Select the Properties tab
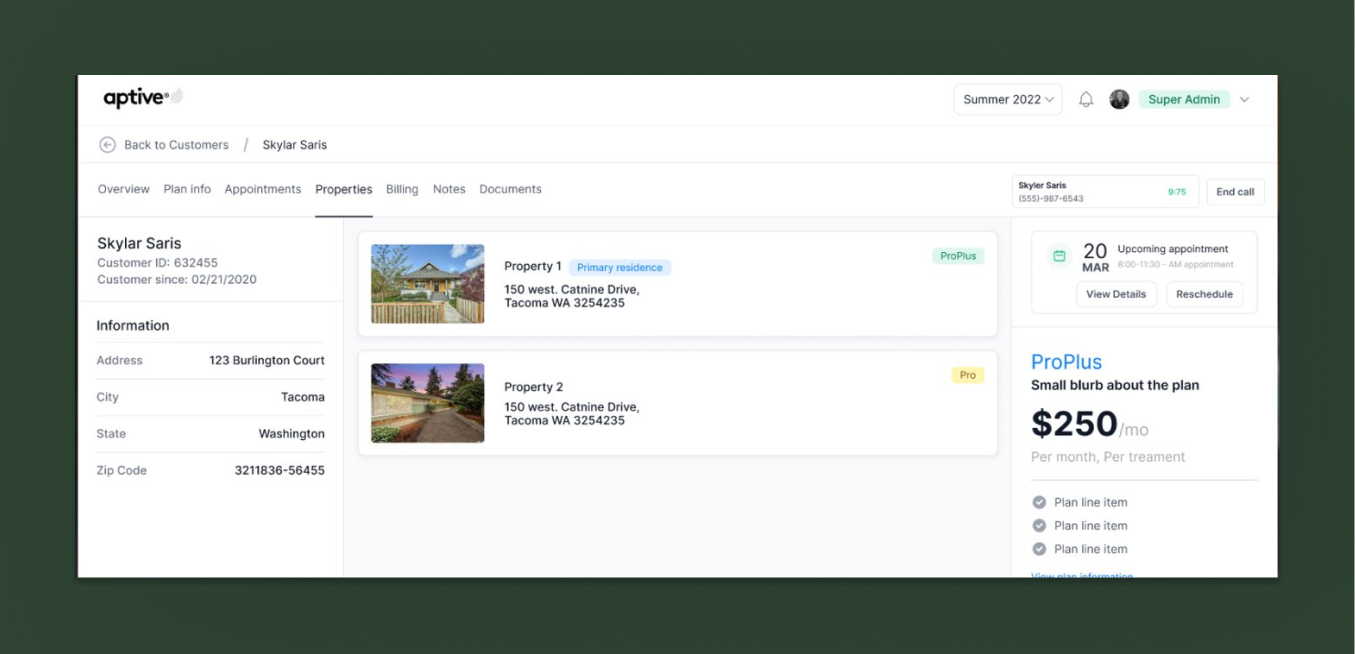1355x654 pixels. (x=343, y=189)
